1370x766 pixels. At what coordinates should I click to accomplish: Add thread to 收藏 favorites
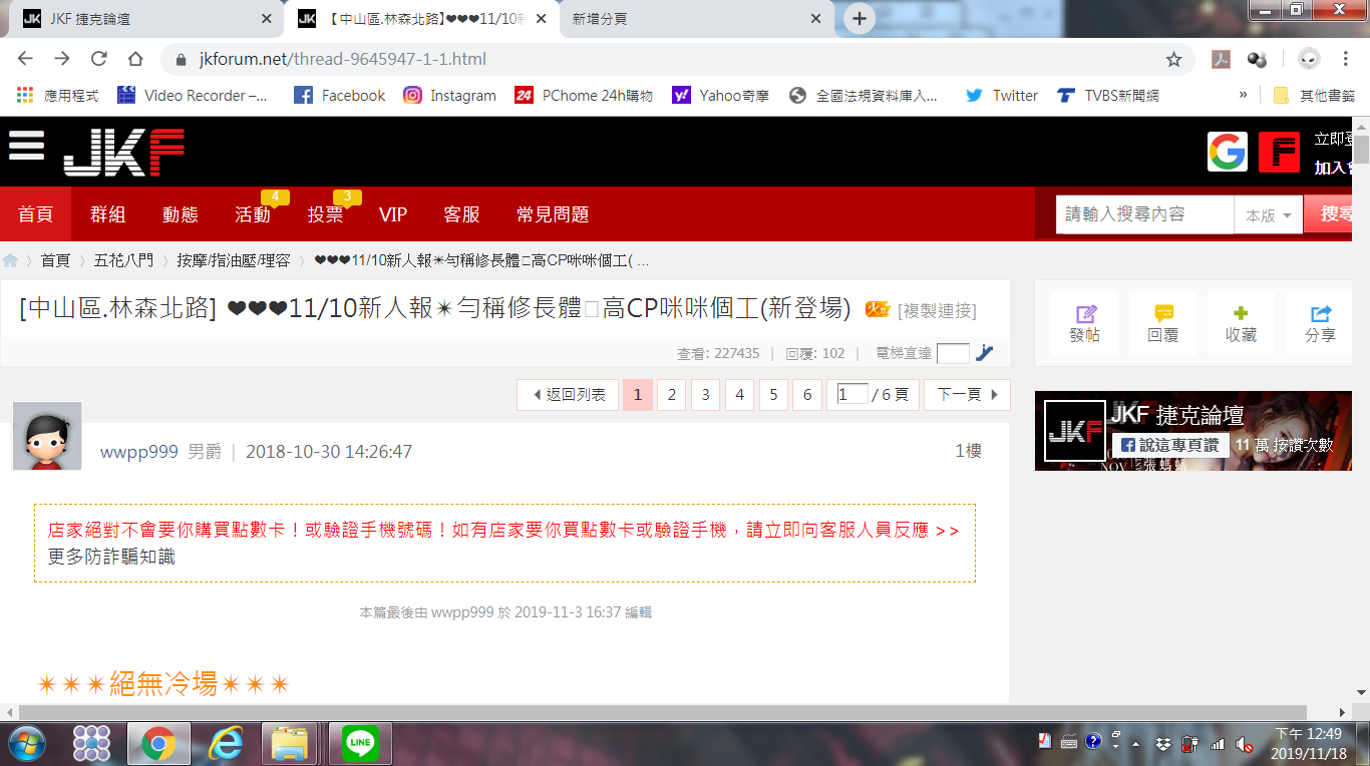1241,324
